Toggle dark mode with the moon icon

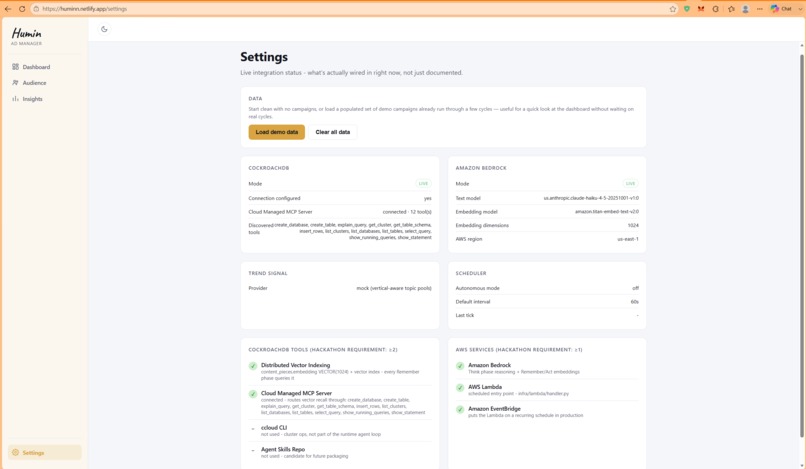[x=104, y=29]
